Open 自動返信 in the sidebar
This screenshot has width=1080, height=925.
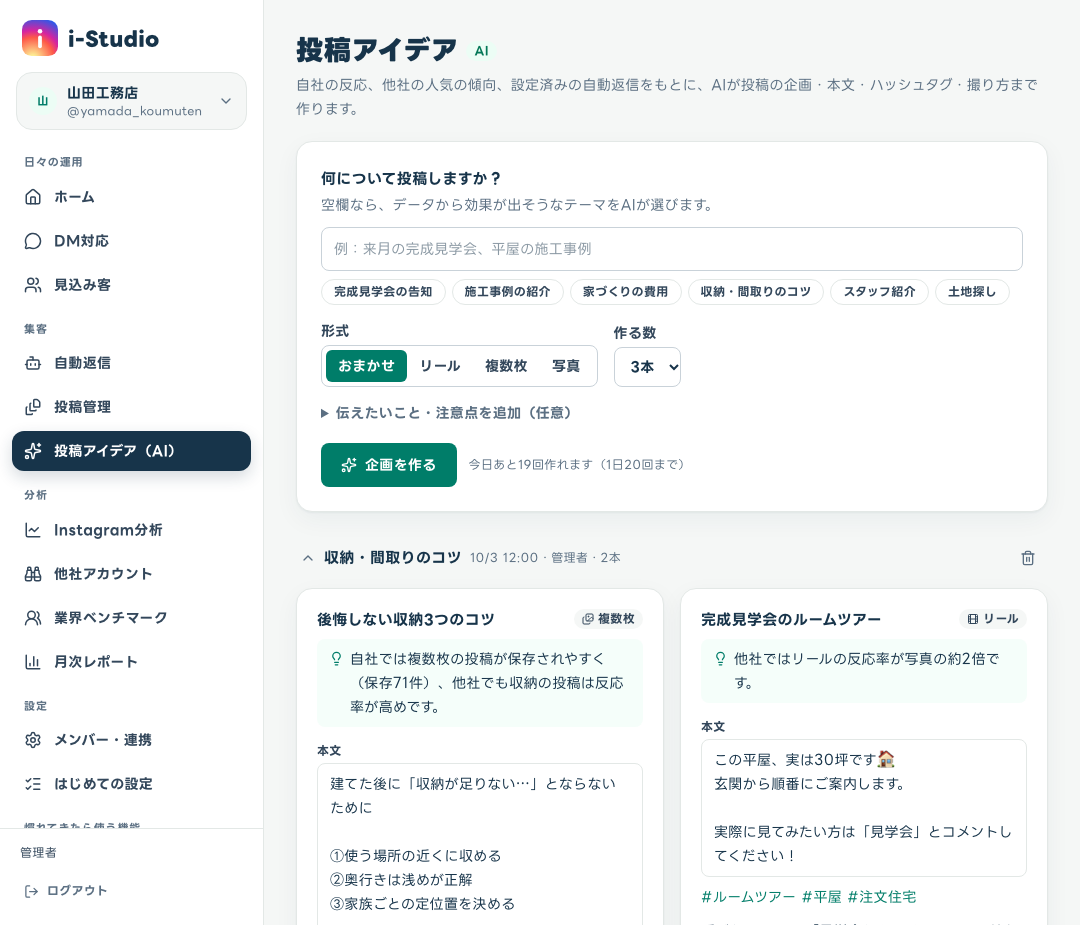click(x=132, y=363)
